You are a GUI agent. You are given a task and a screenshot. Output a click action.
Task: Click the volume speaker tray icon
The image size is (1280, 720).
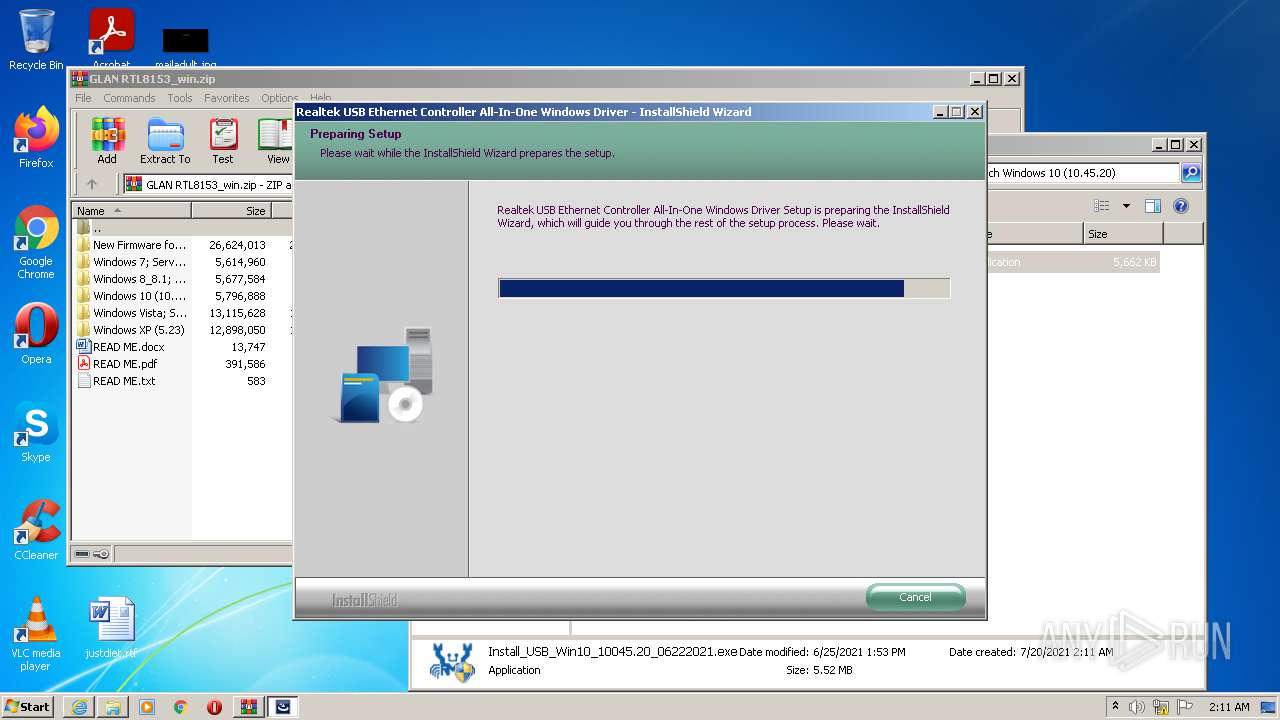click(1137, 707)
